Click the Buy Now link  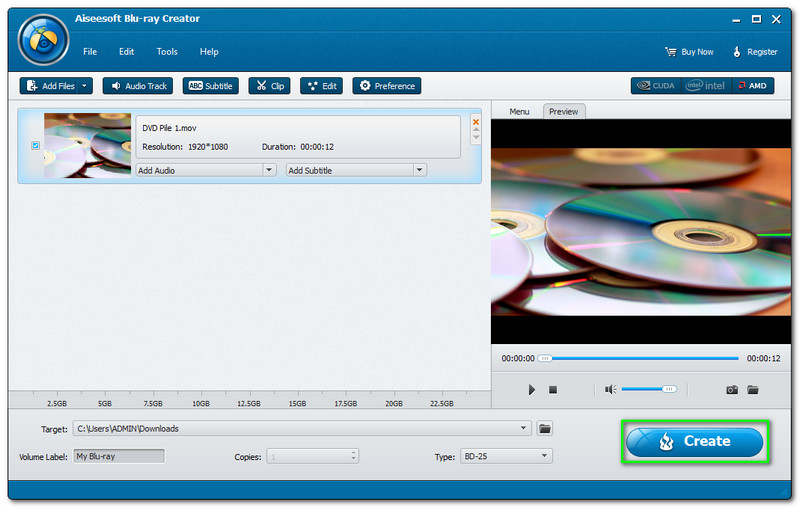(690, 52)
